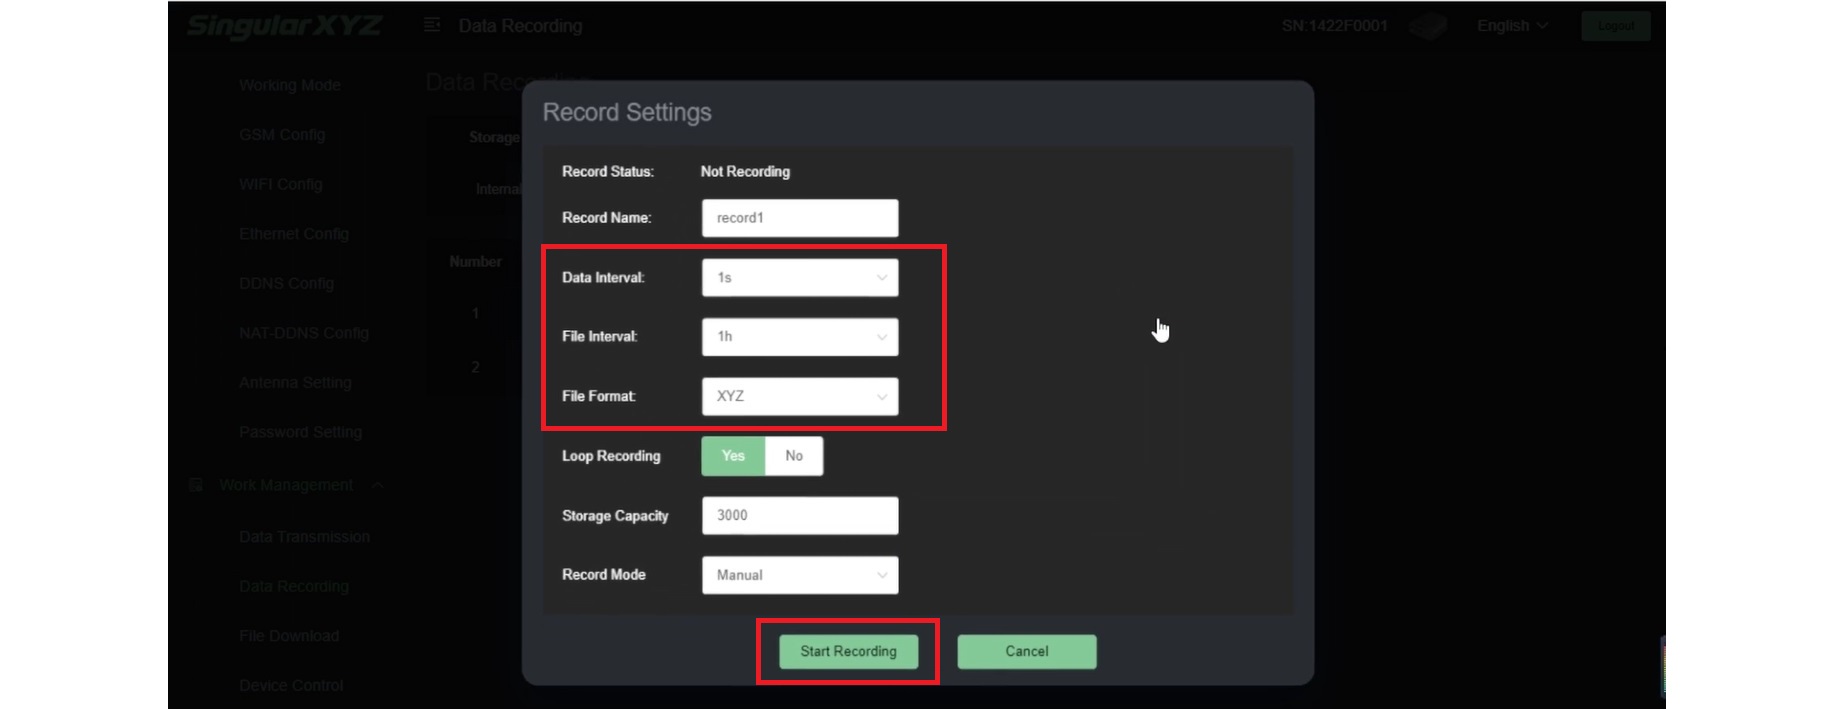Open Data Transmission in the sidebar

tap(304, 537)
